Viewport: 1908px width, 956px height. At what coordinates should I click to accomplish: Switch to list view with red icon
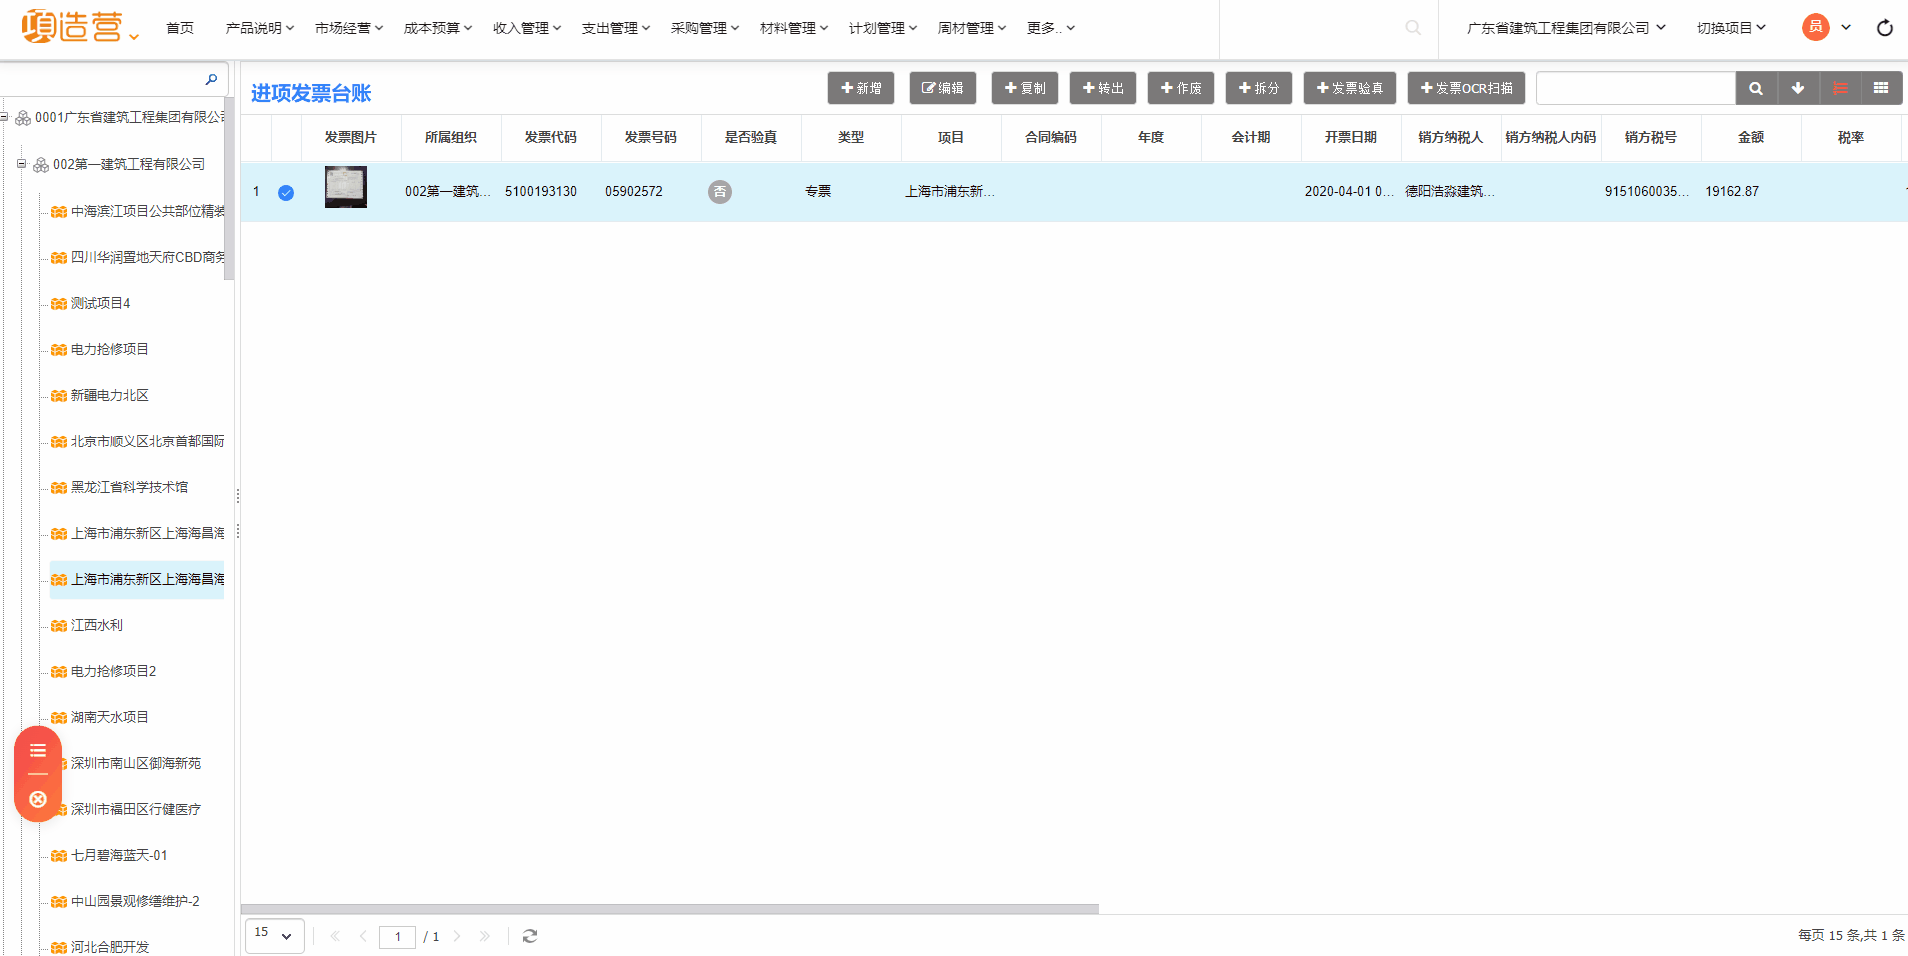(x=1840, y=88)
